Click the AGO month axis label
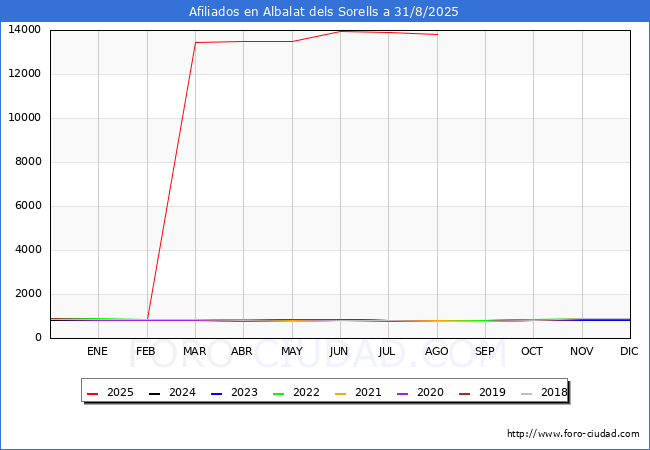This screenshot has height=450, width=650. [436, 352]
